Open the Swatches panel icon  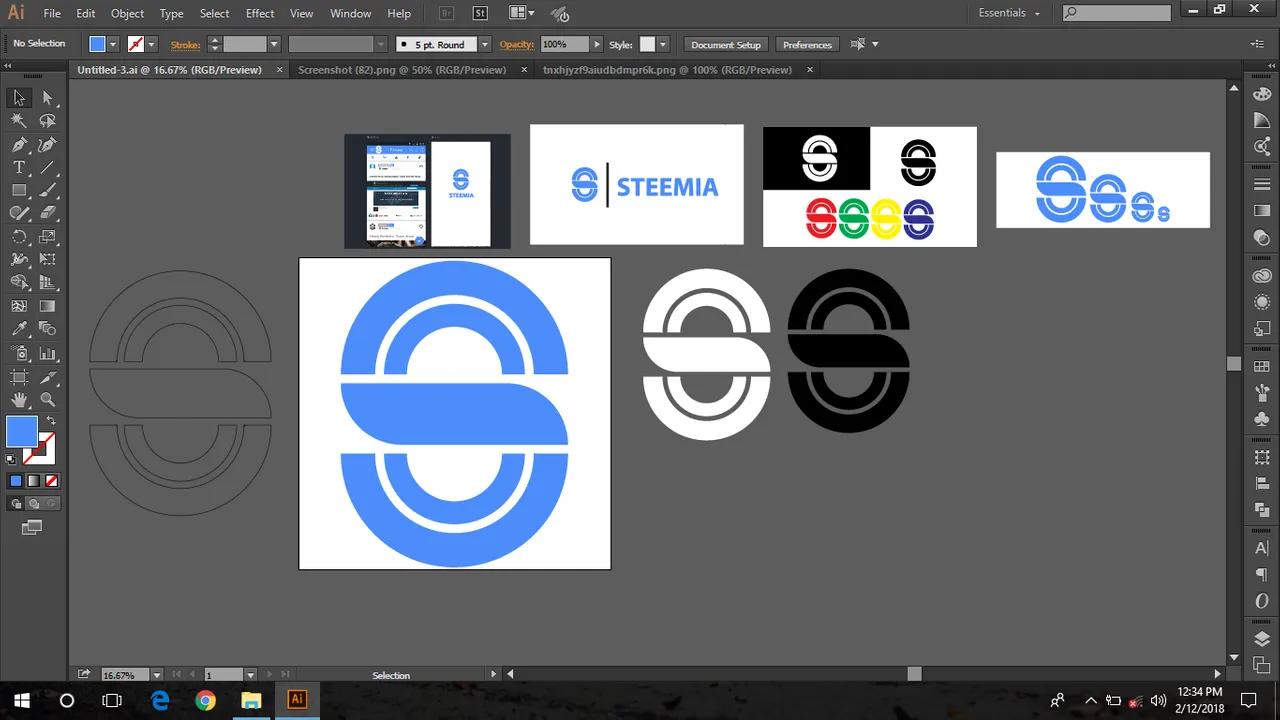coord(1262,367)
